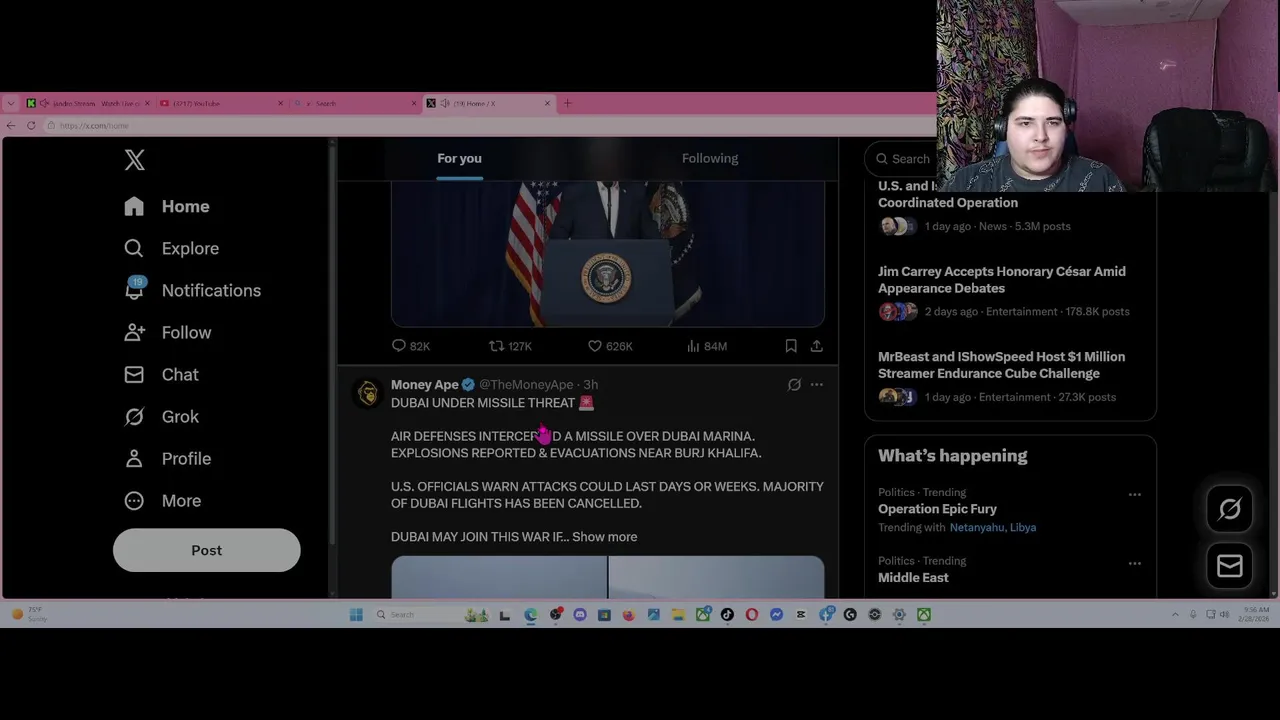Click the Netanyahu trending link
Screen dimensions: 1280x720
(978, 527)
